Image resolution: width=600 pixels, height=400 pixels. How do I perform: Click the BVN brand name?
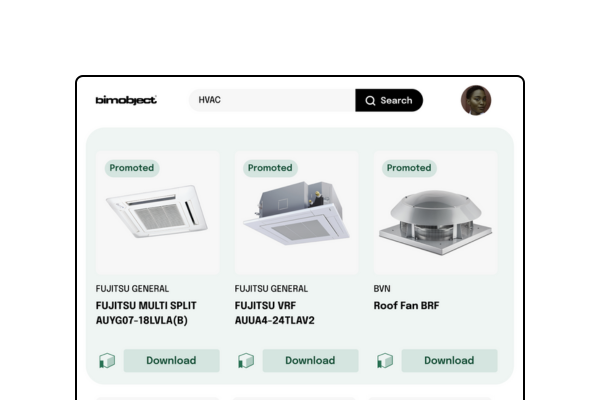[382, 289]
